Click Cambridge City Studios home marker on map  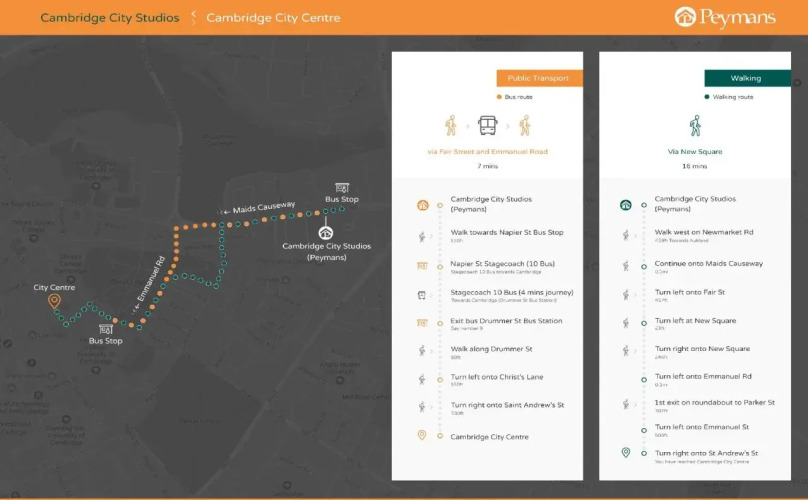pyautogui.click(x=326, y=232)
